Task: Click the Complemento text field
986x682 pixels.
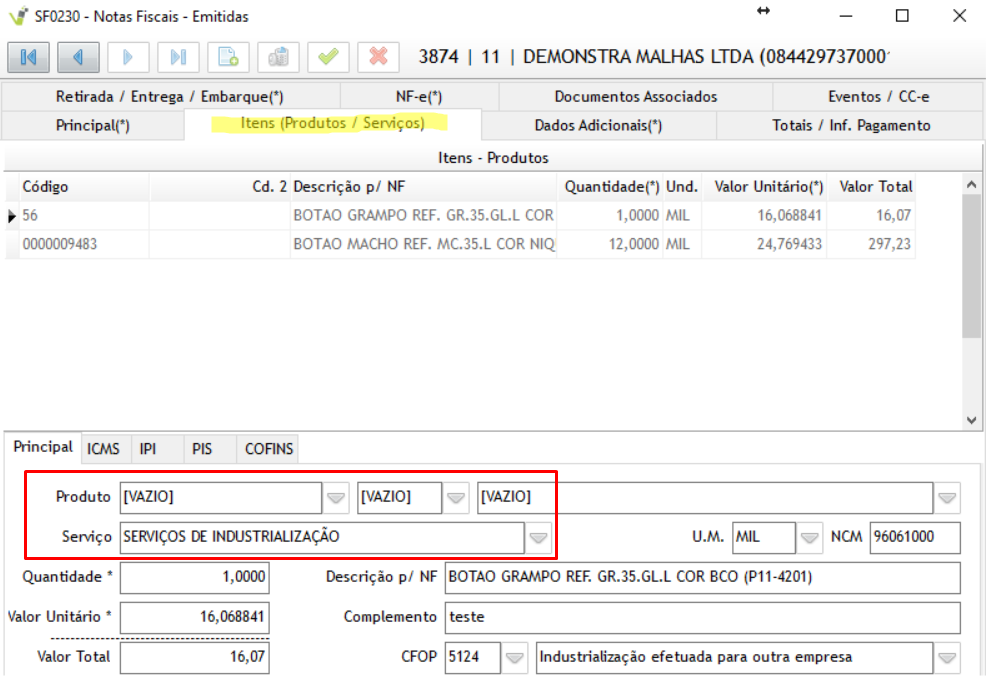Action: tap(702, 617)
